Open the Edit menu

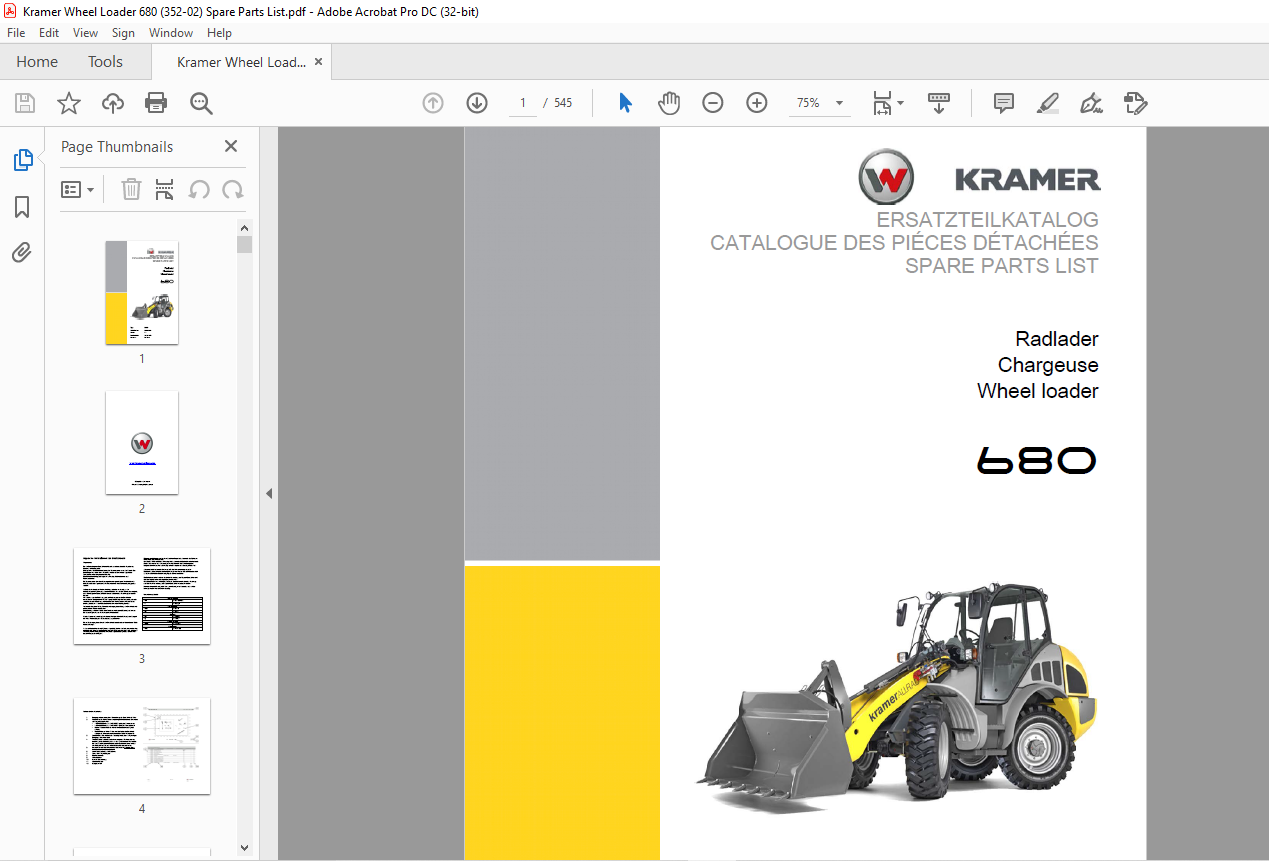[x=49, y=33]
